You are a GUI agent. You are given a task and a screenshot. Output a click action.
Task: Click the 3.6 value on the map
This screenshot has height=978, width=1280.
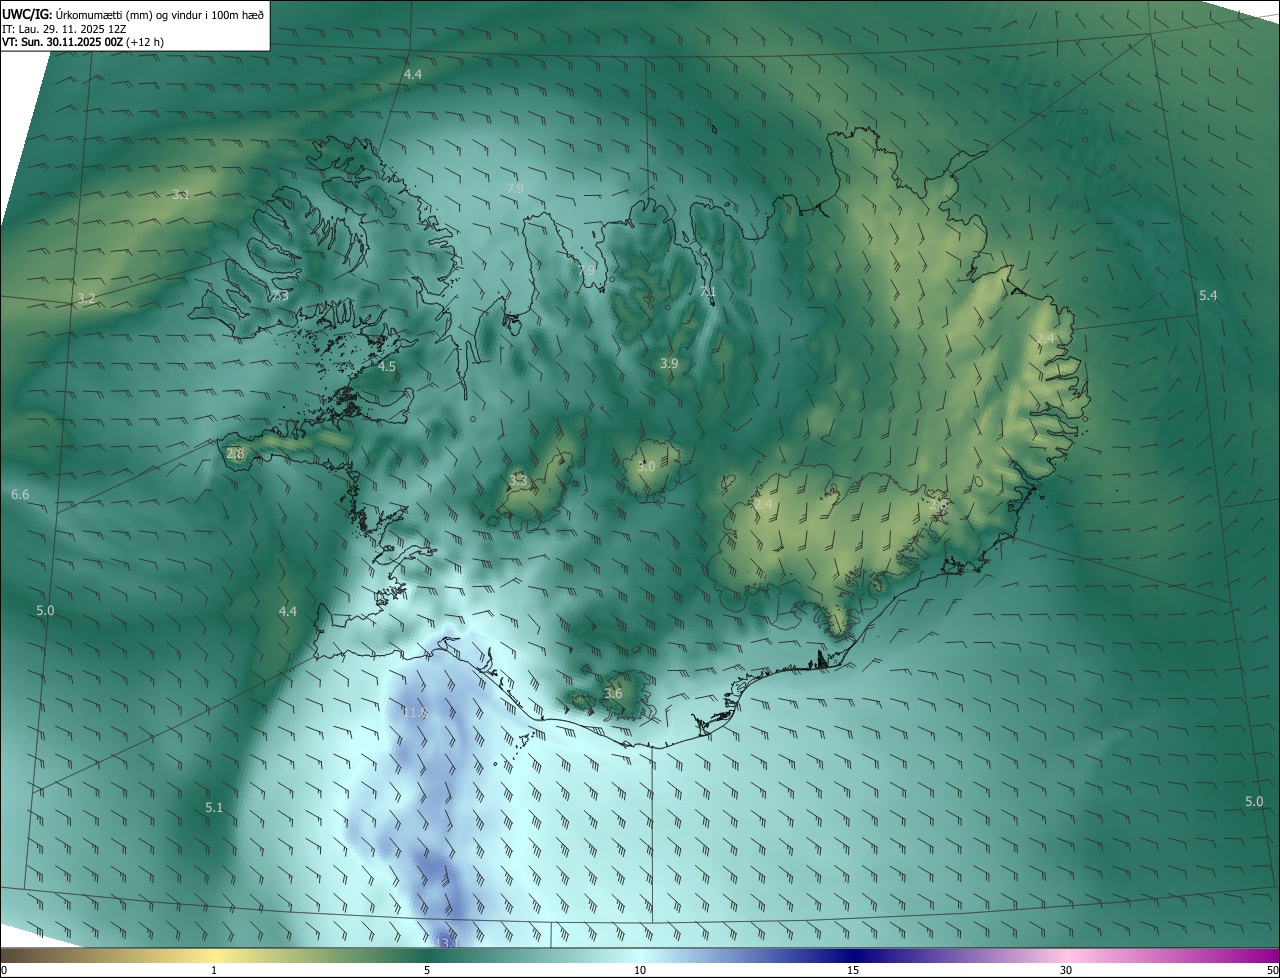click(x=613, y=693)
